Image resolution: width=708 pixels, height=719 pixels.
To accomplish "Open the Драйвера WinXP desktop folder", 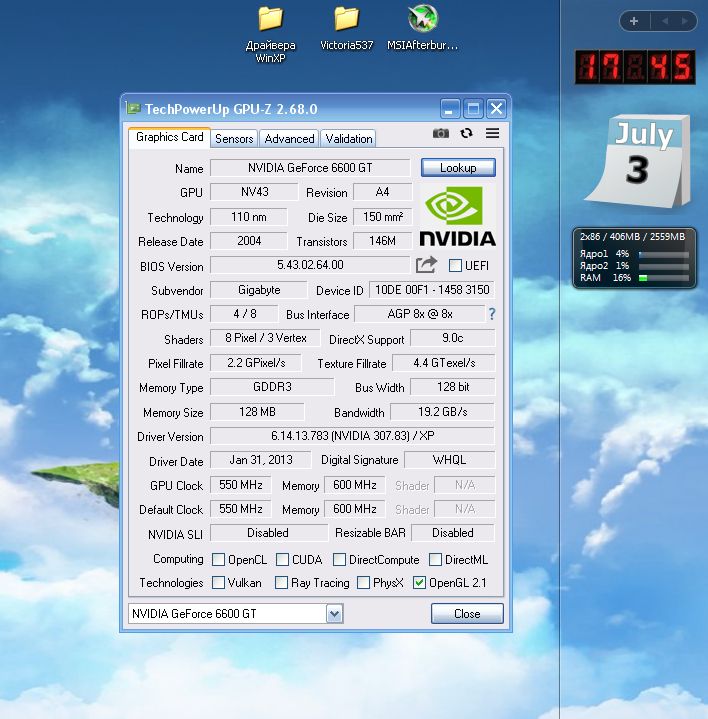I will [270, 33].
